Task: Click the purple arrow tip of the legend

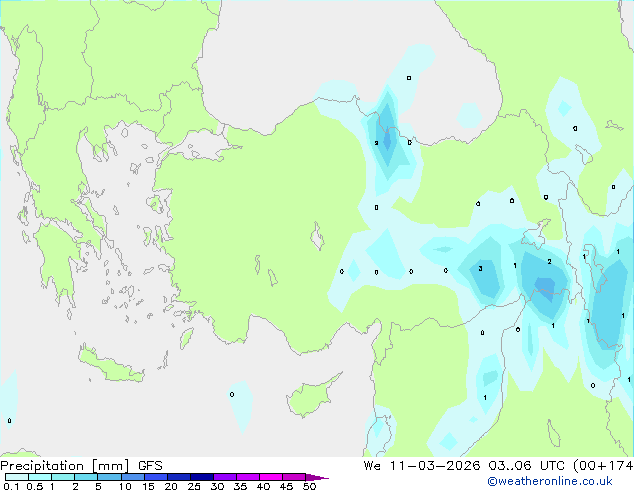Action: pos(317,477)
